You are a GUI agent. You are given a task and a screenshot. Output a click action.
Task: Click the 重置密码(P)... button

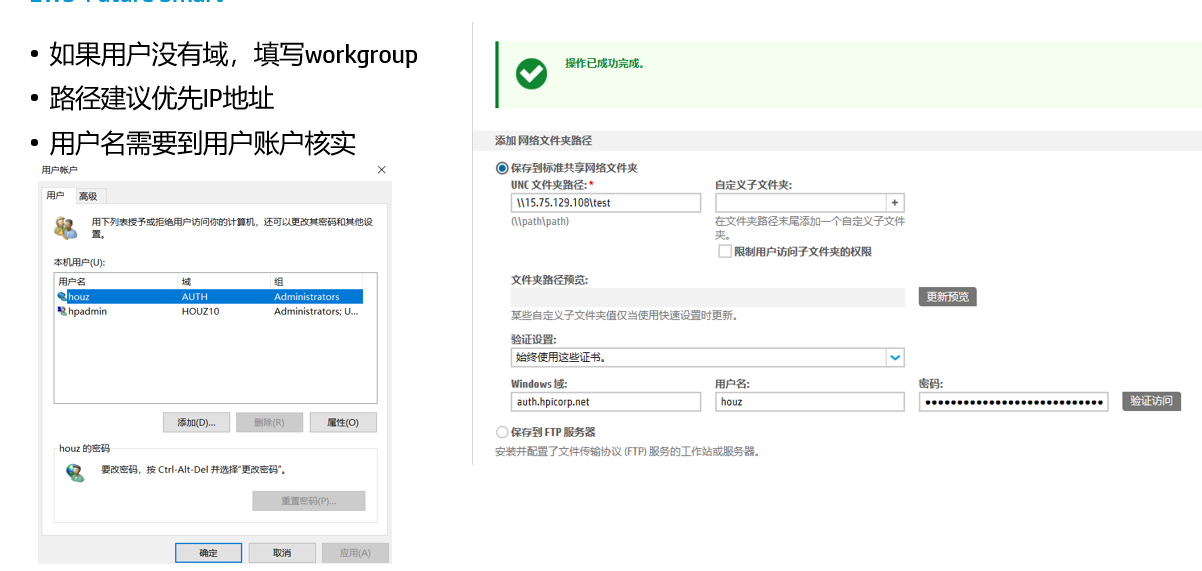click(309, 501)
